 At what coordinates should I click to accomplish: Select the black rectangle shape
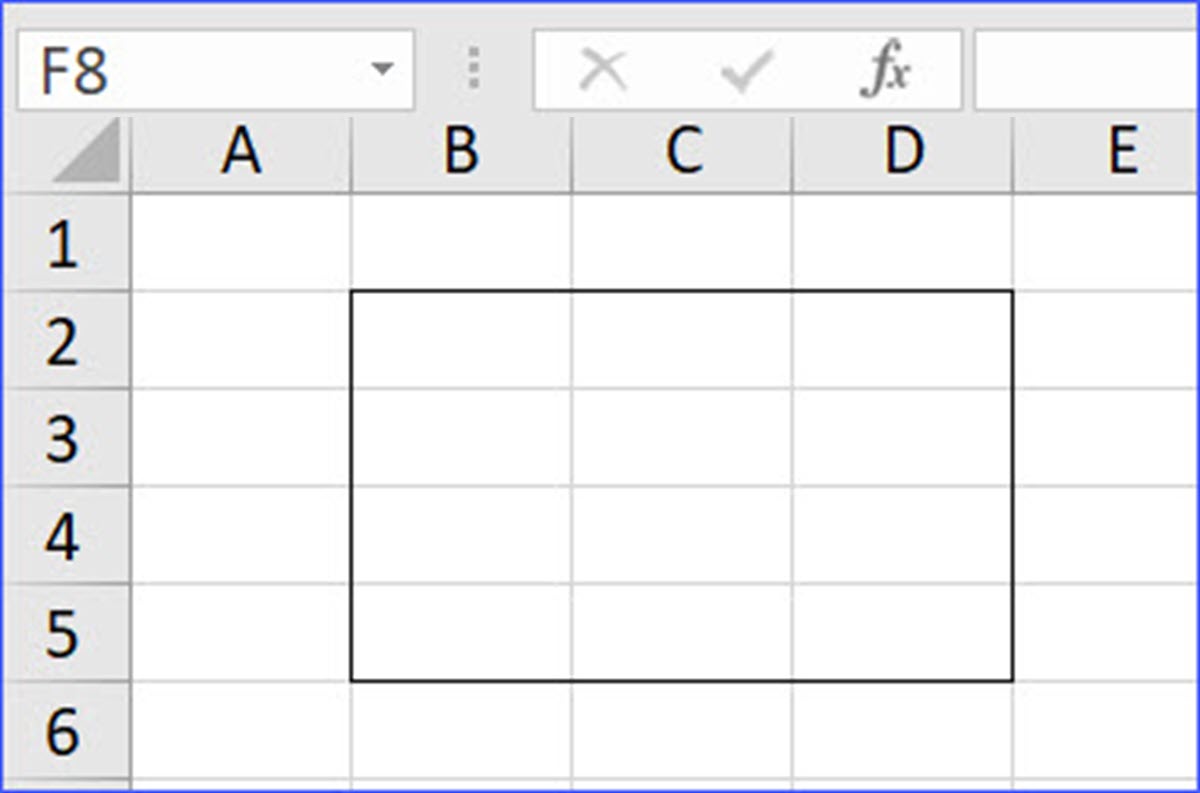click(x=682, y=290)
